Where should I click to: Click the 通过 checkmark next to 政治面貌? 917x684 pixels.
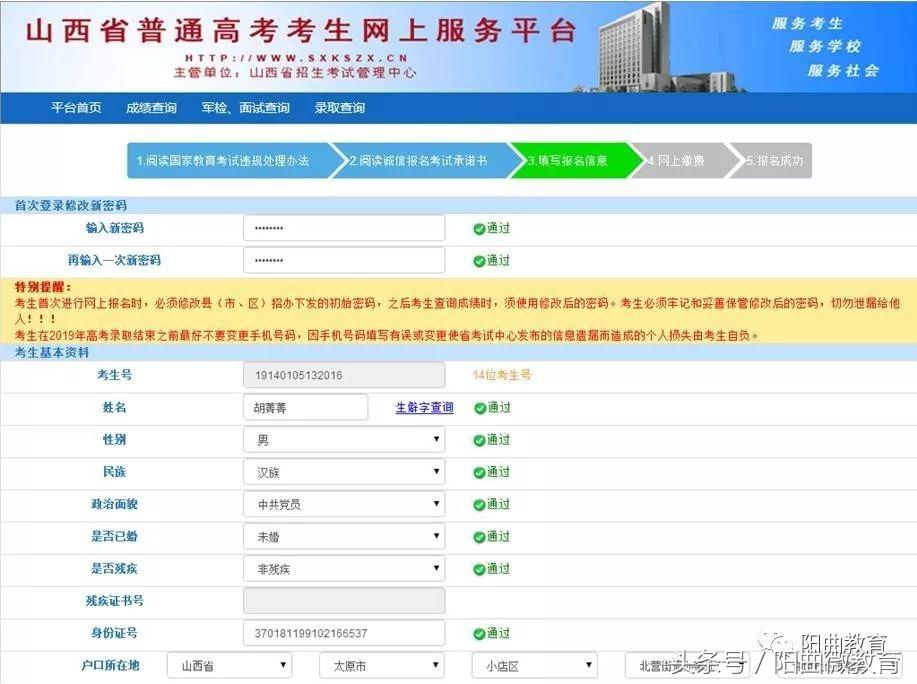click(x=480, y=504)
